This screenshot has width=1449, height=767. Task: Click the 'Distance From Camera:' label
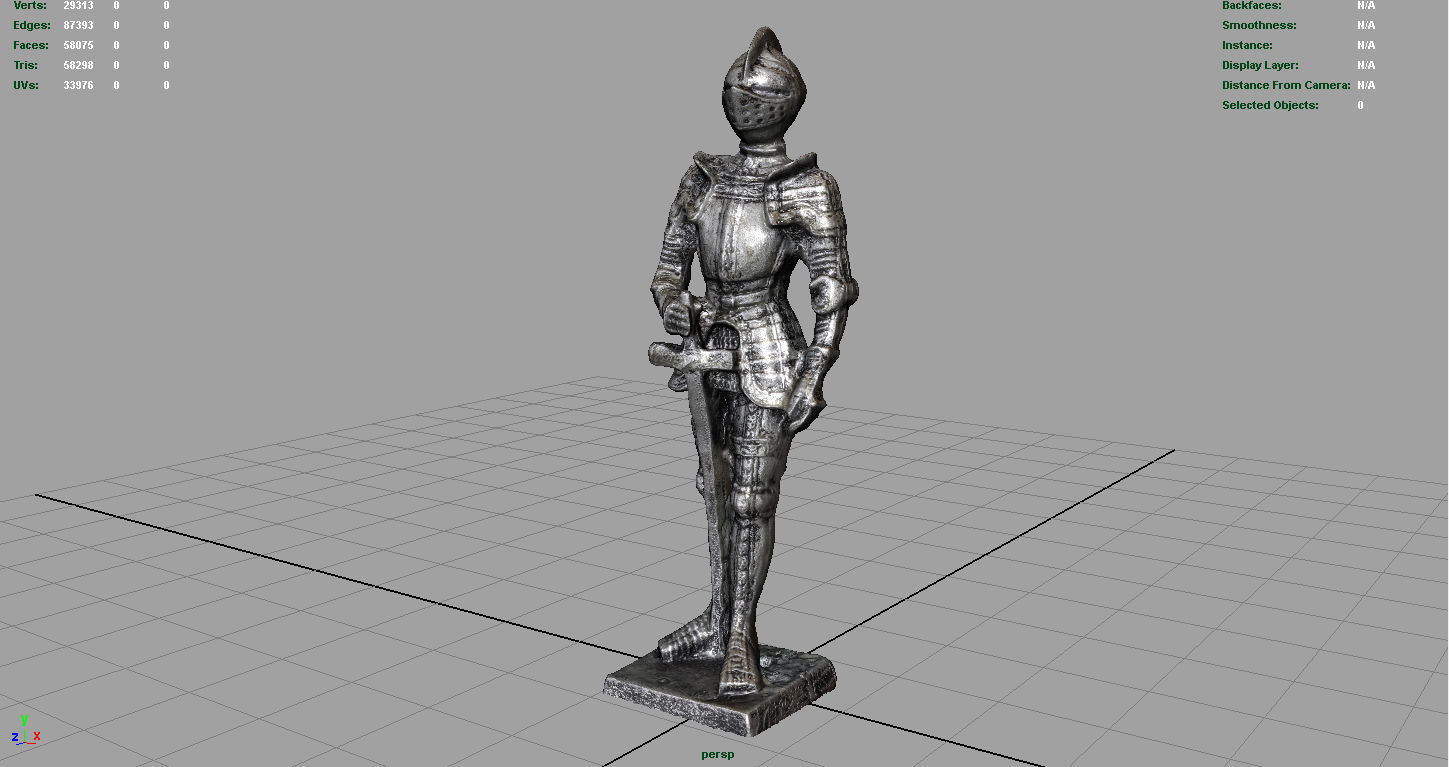[1286, 85]
